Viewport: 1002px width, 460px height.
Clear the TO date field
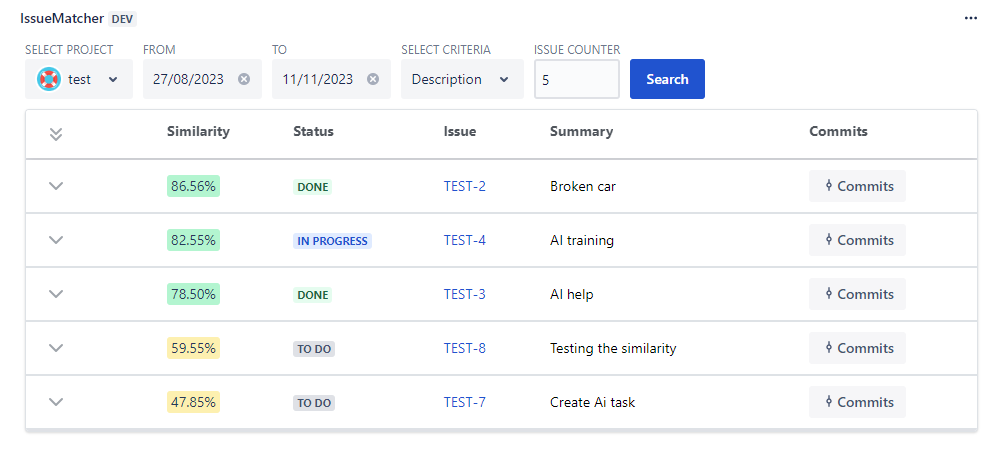pyautogui.click(x=373, y=79)
